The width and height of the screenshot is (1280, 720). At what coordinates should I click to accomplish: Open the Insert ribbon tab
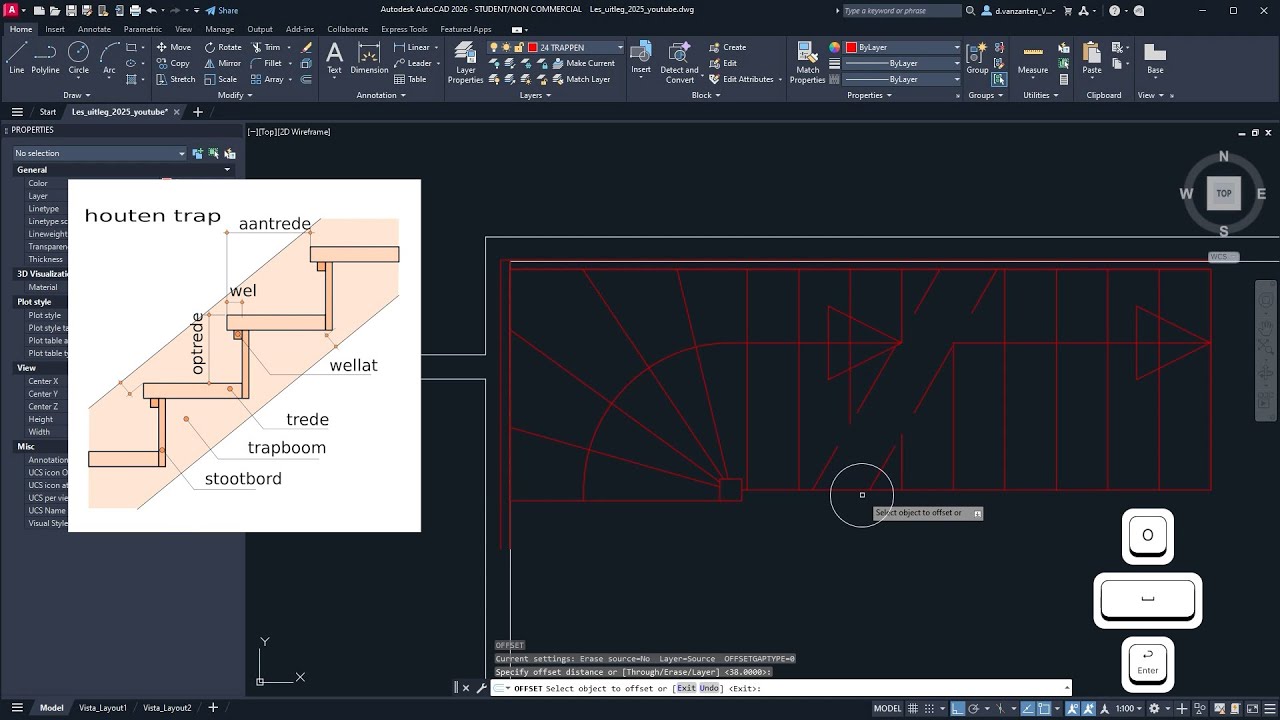[55, 29]
